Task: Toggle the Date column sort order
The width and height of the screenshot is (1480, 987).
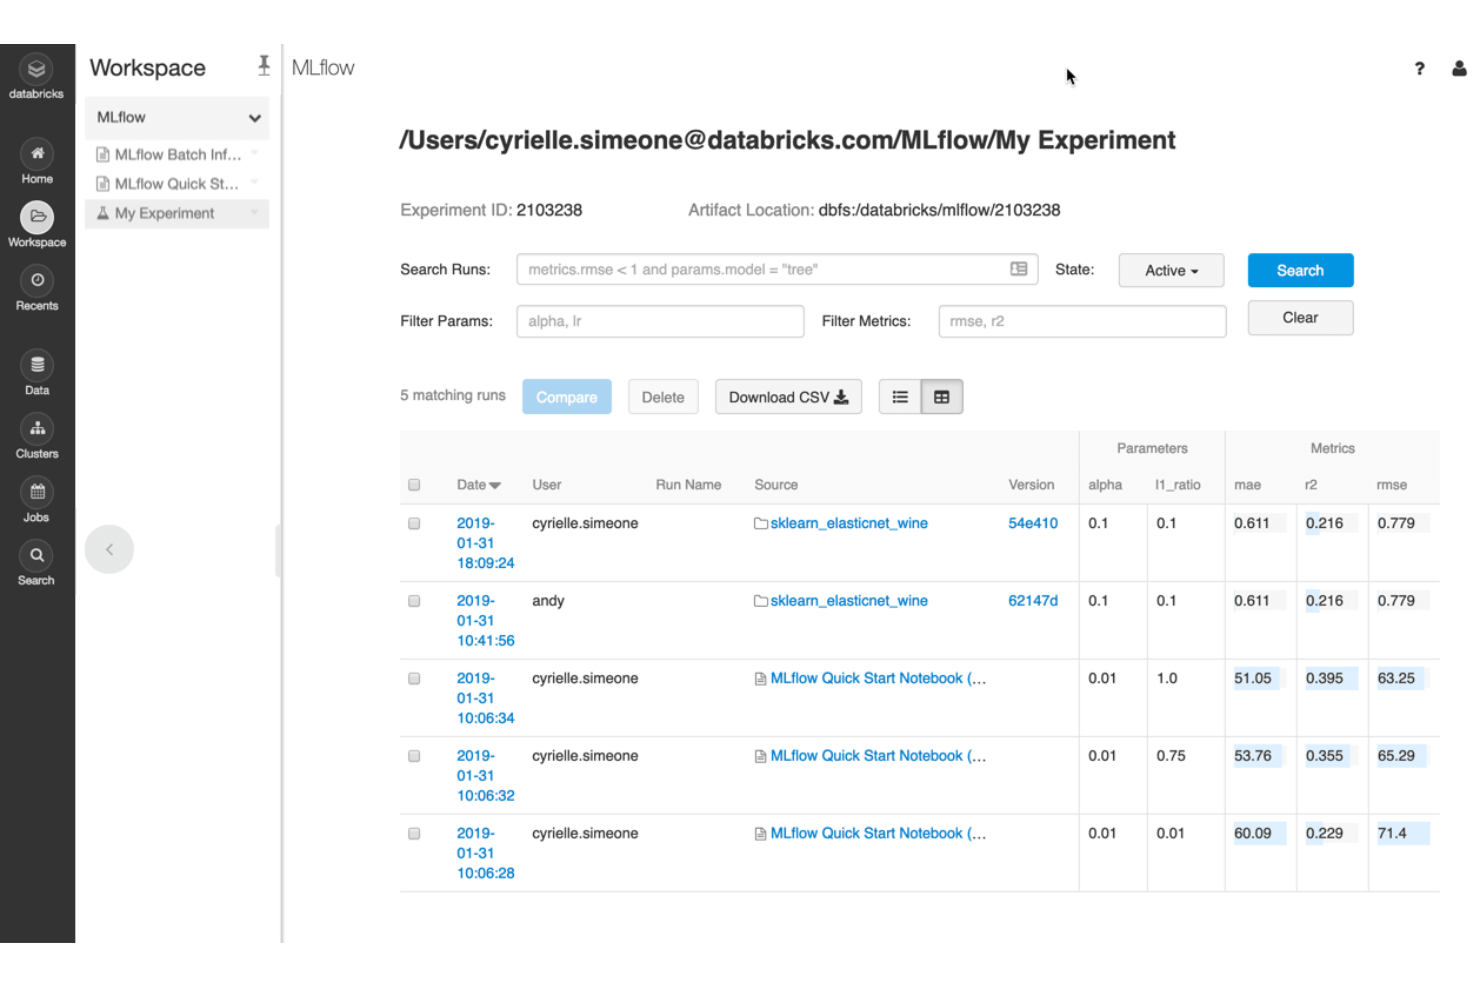Action: [x=478, y=484]
